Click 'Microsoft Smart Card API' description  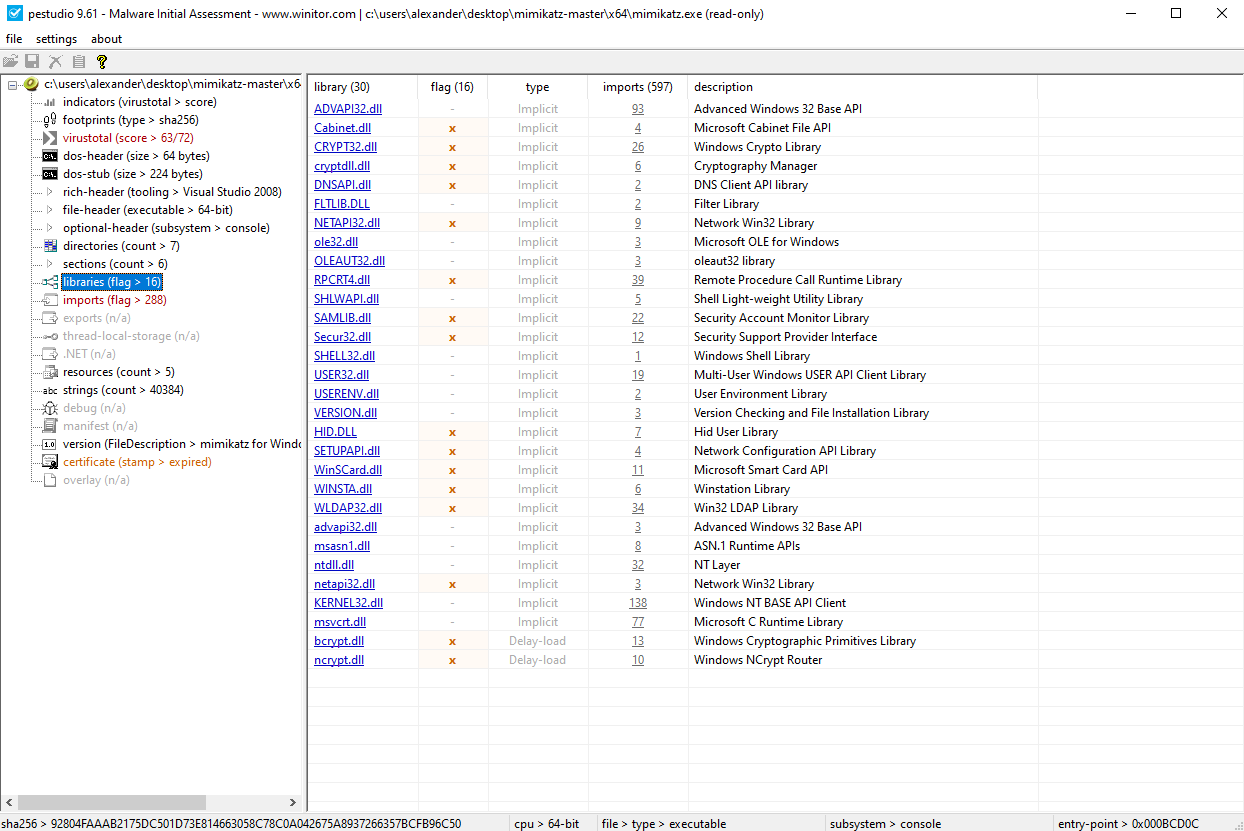761,470
